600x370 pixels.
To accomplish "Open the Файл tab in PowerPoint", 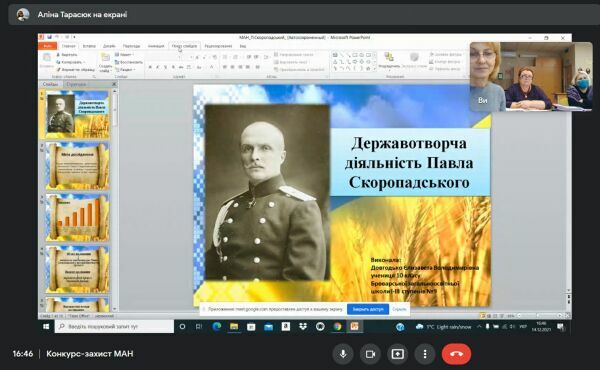I will 47,46.
